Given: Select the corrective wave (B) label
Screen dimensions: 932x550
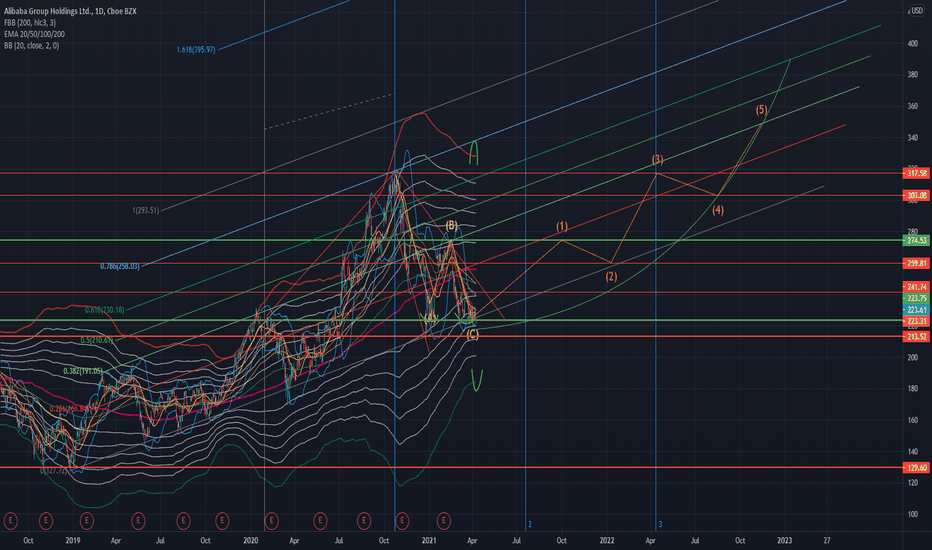Looking at the screenshot, I should (452, 225).
